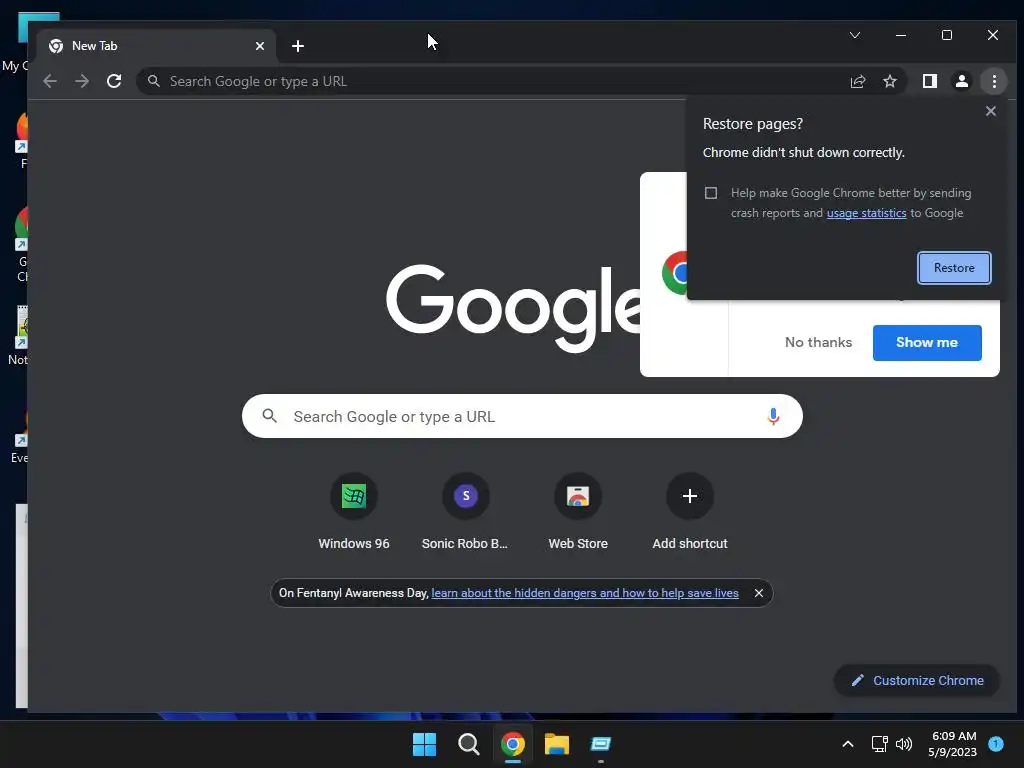Open the usage statistics link

pos(866,213)
